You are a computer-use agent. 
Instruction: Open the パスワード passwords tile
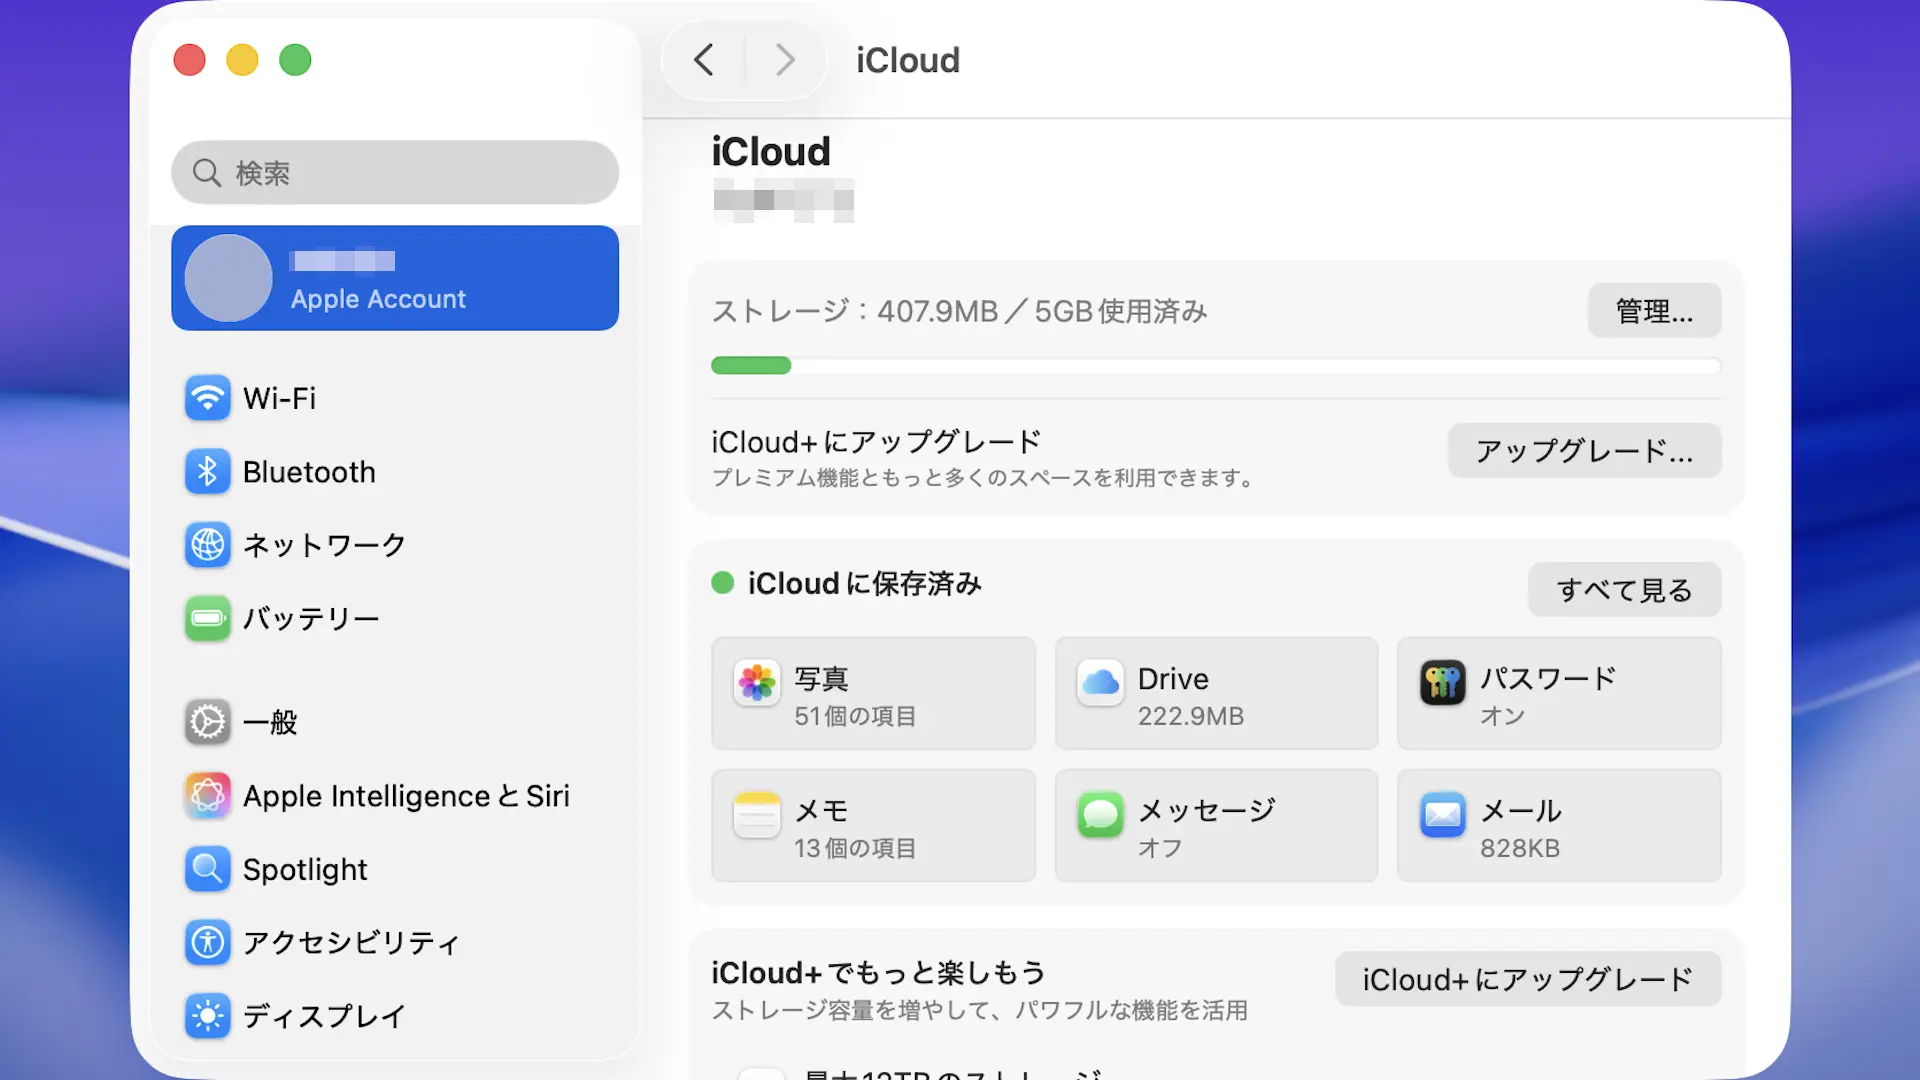(1558, 694)
